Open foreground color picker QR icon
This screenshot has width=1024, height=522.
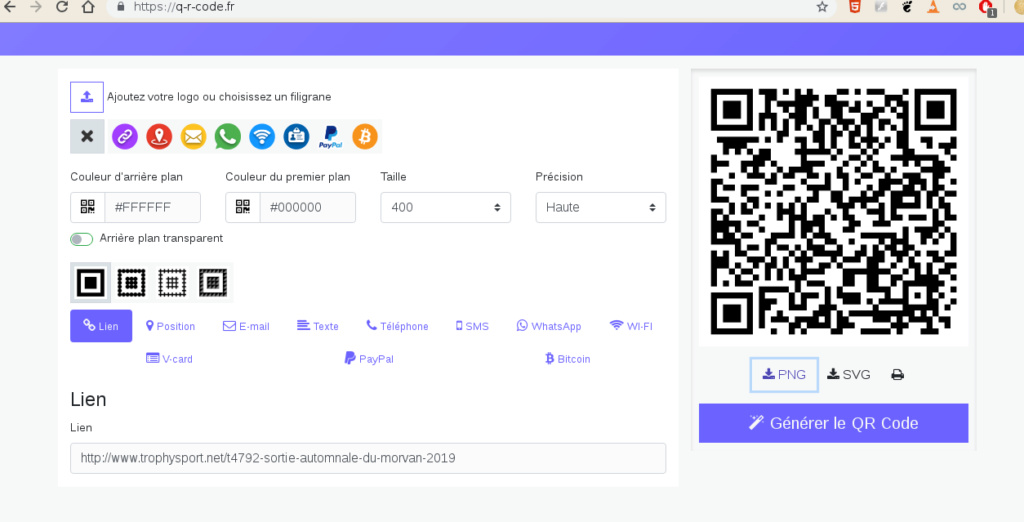point(243,207)
